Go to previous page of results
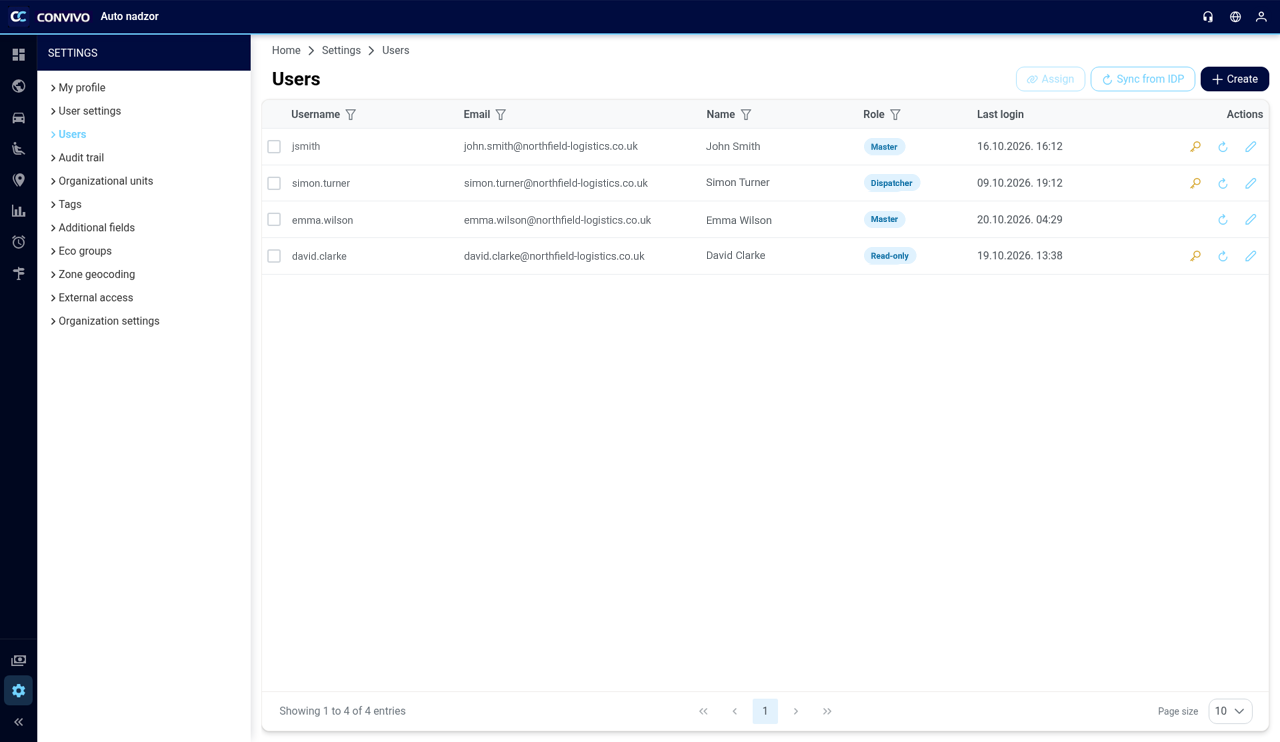Viewport: 1280px width, 742px height. (x=734, y=711)
